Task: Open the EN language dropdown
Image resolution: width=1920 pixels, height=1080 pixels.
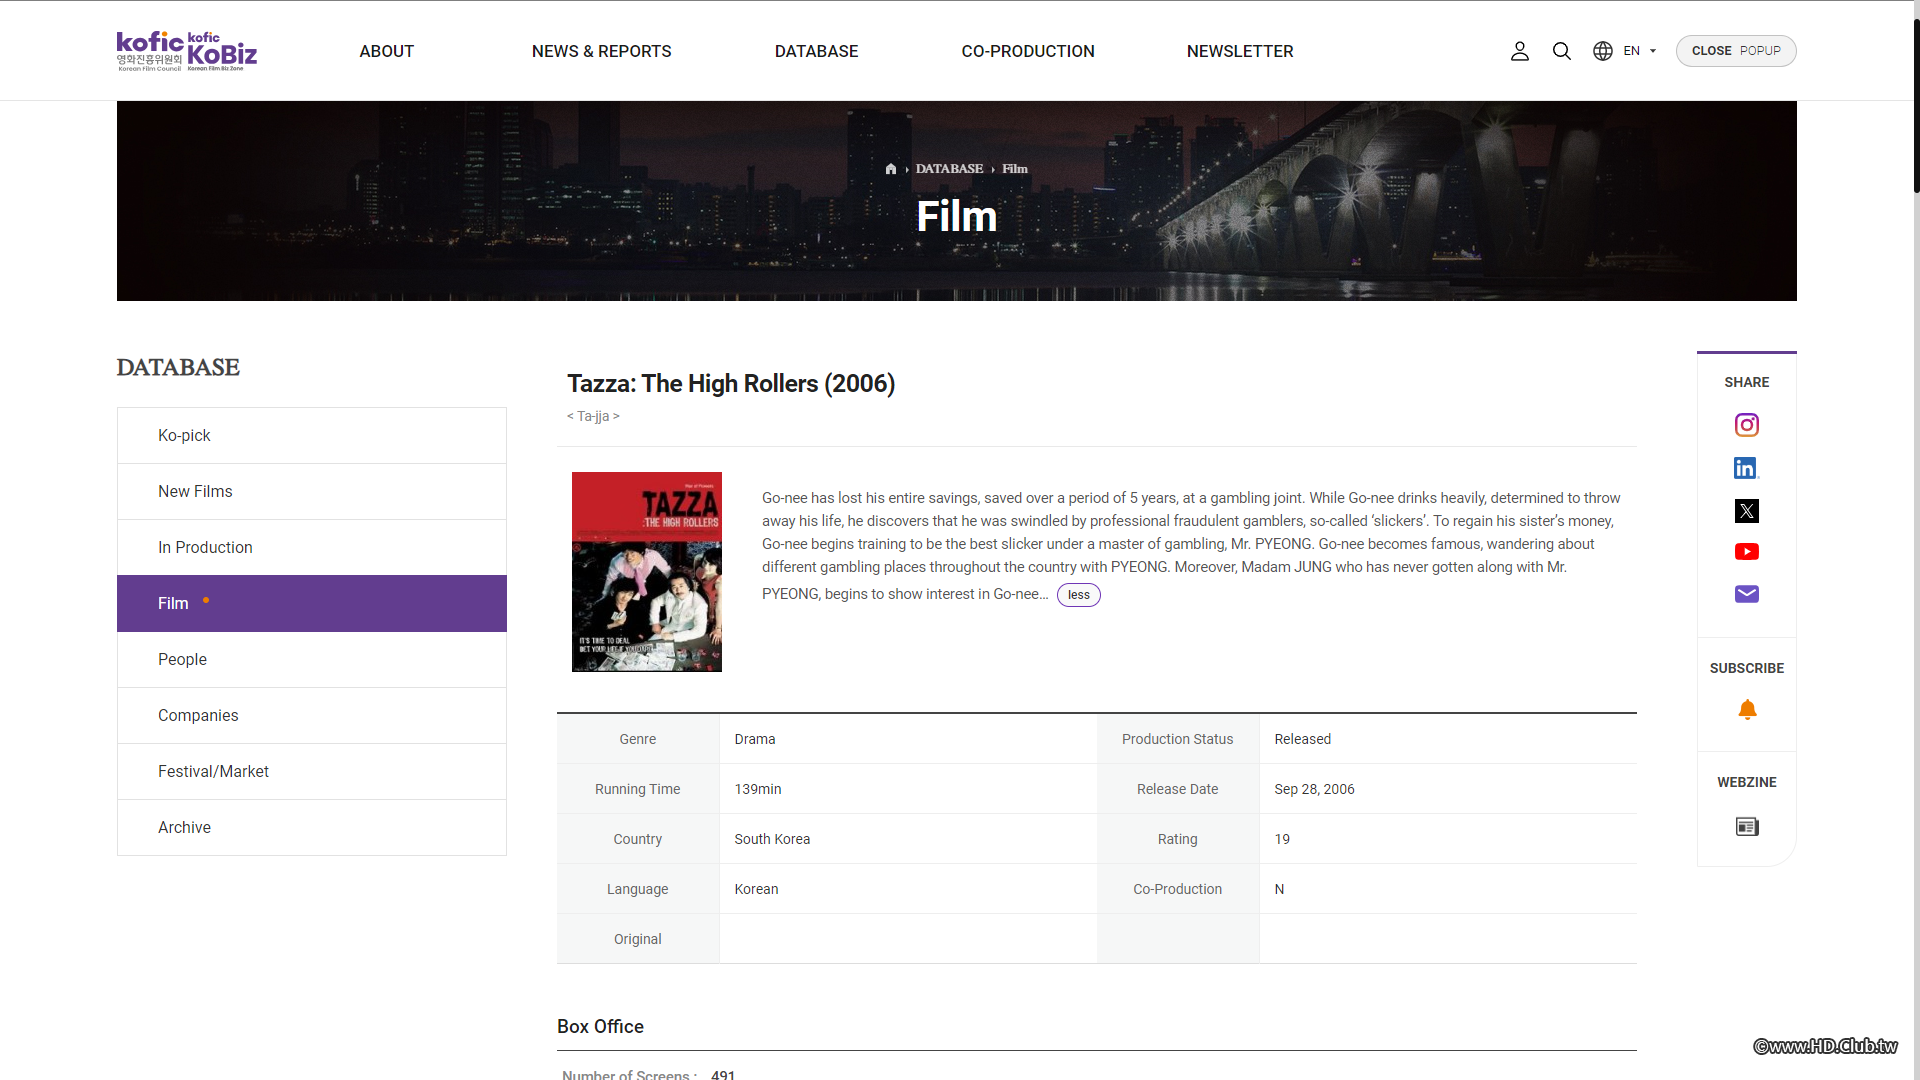Action: (1638, 50)
